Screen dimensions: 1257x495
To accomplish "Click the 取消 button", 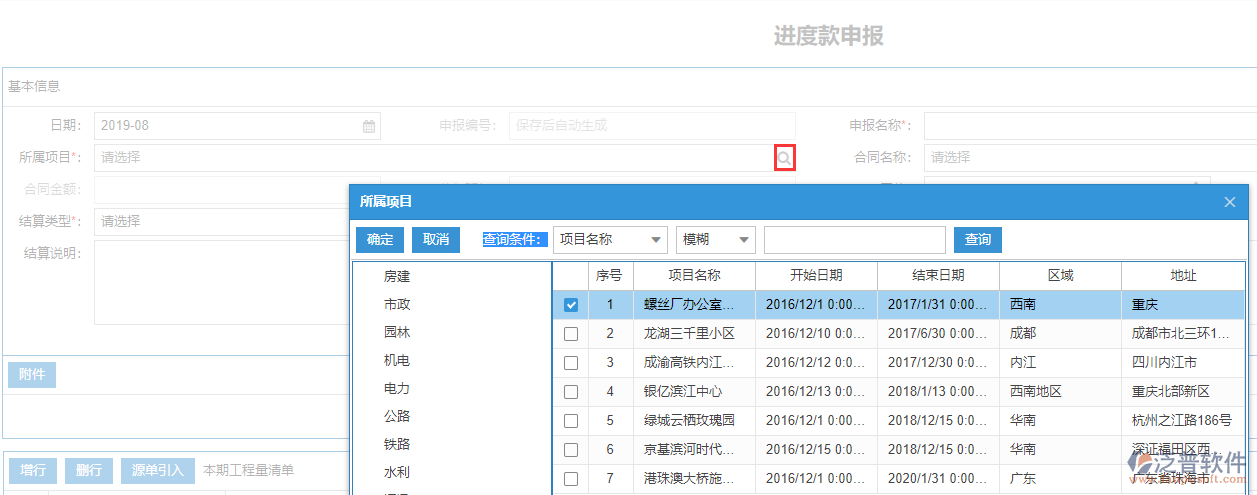I will (x=435, y=240).
